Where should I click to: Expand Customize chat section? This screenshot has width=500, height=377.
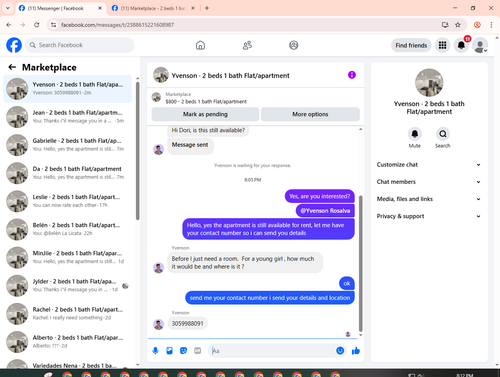pyautogui.click(x=429, y=165)
